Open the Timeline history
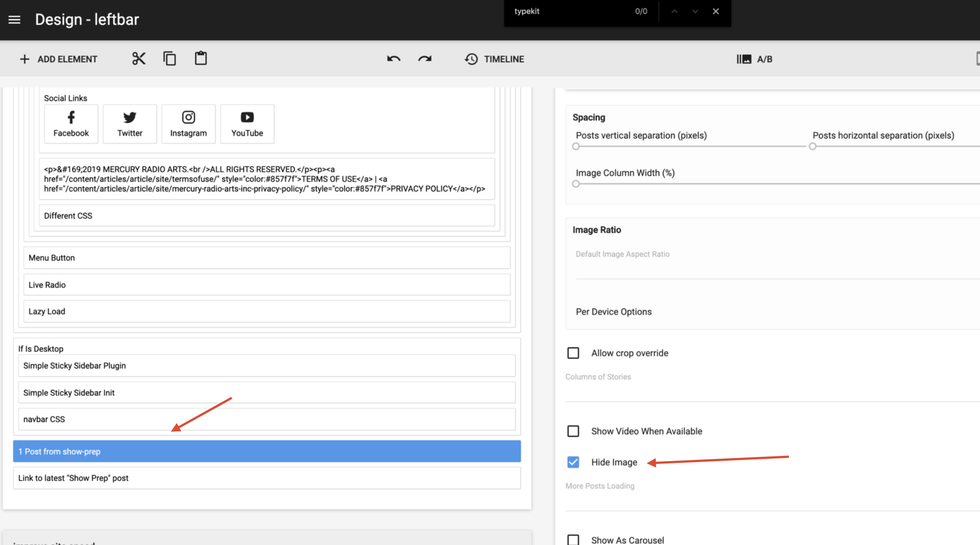Screen dimensions: 980x545 point(494,59)
